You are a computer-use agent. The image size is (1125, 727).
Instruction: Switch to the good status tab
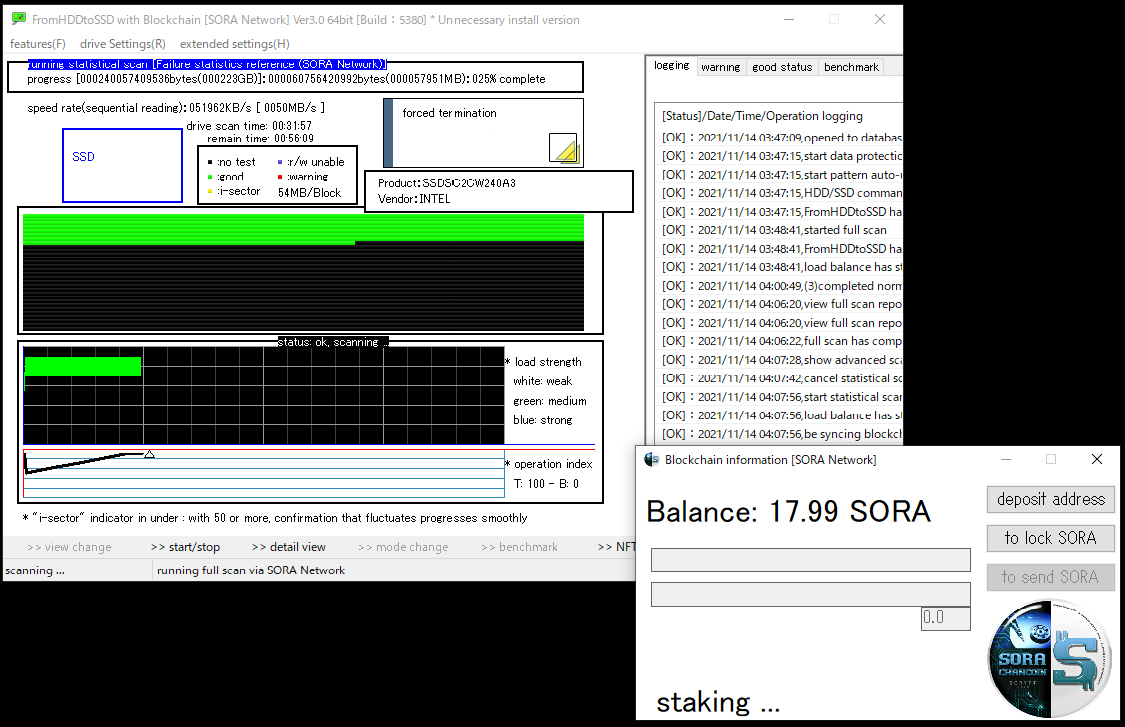782,67
